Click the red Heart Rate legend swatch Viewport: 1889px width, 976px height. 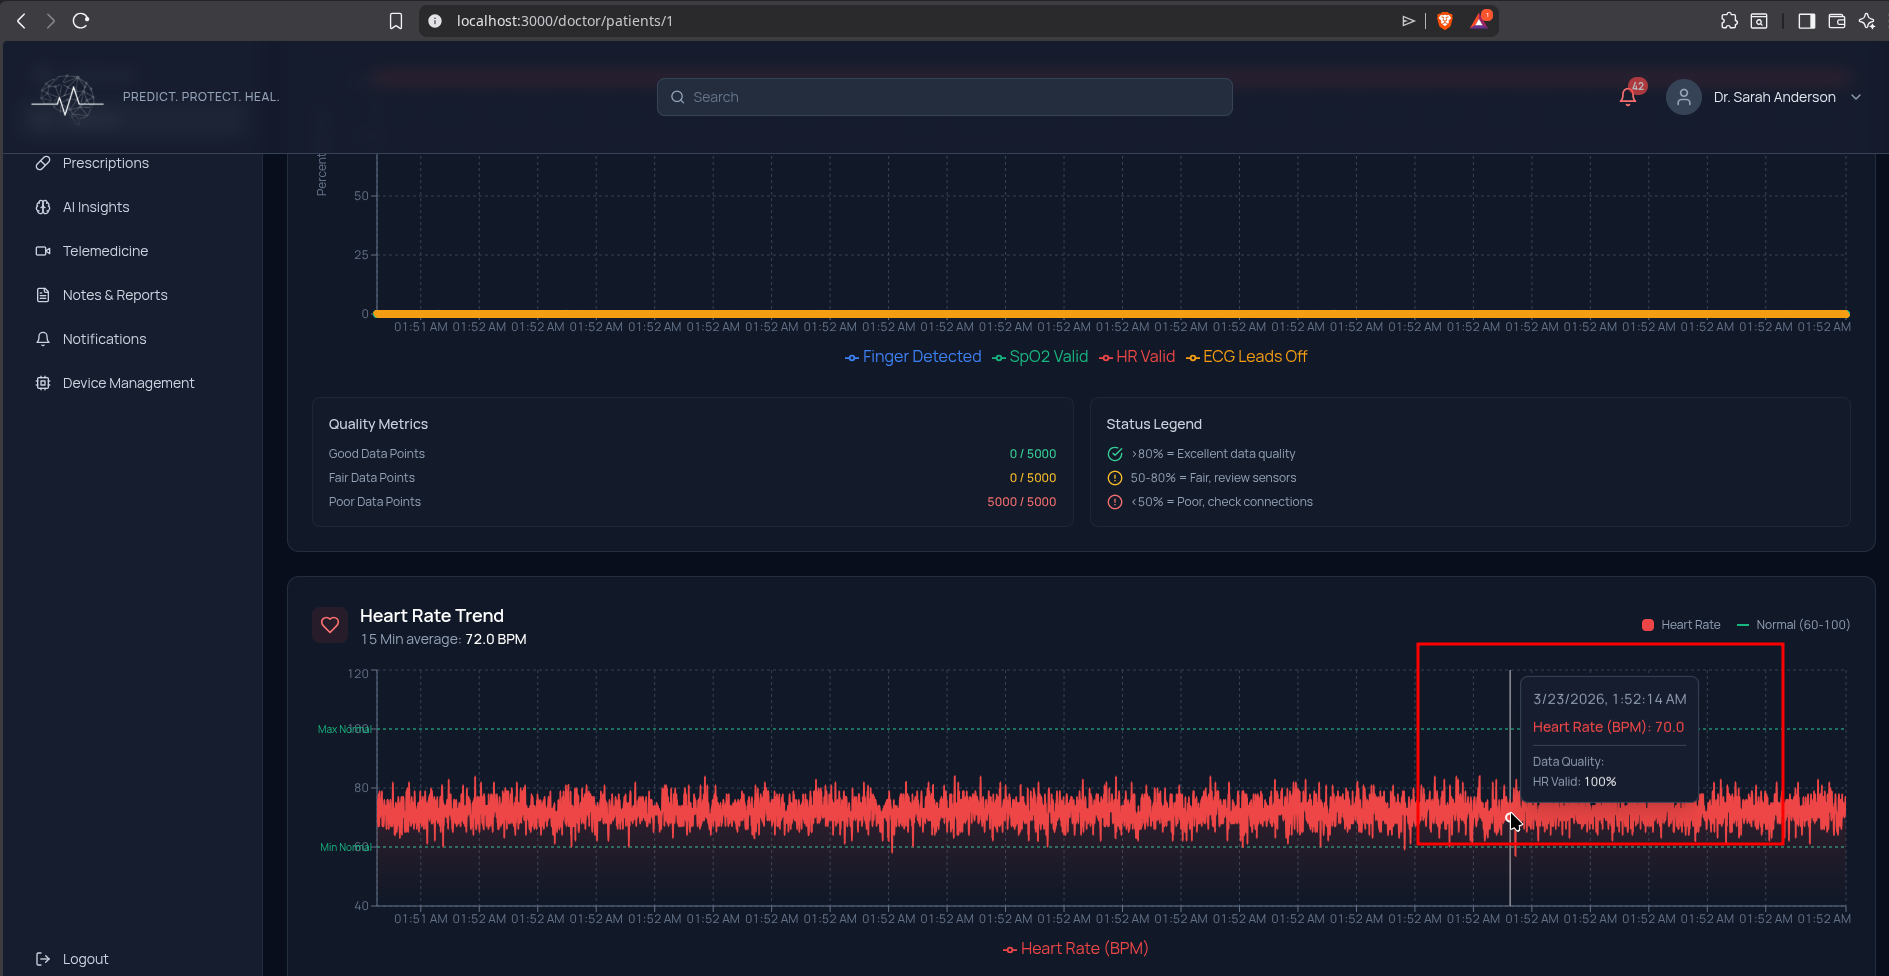tap(1647, 625)
